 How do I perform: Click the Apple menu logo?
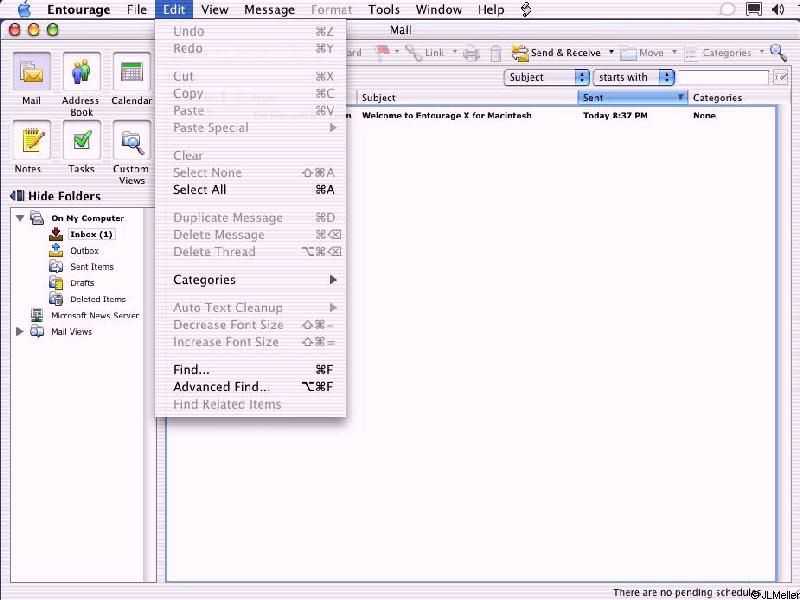24,9
